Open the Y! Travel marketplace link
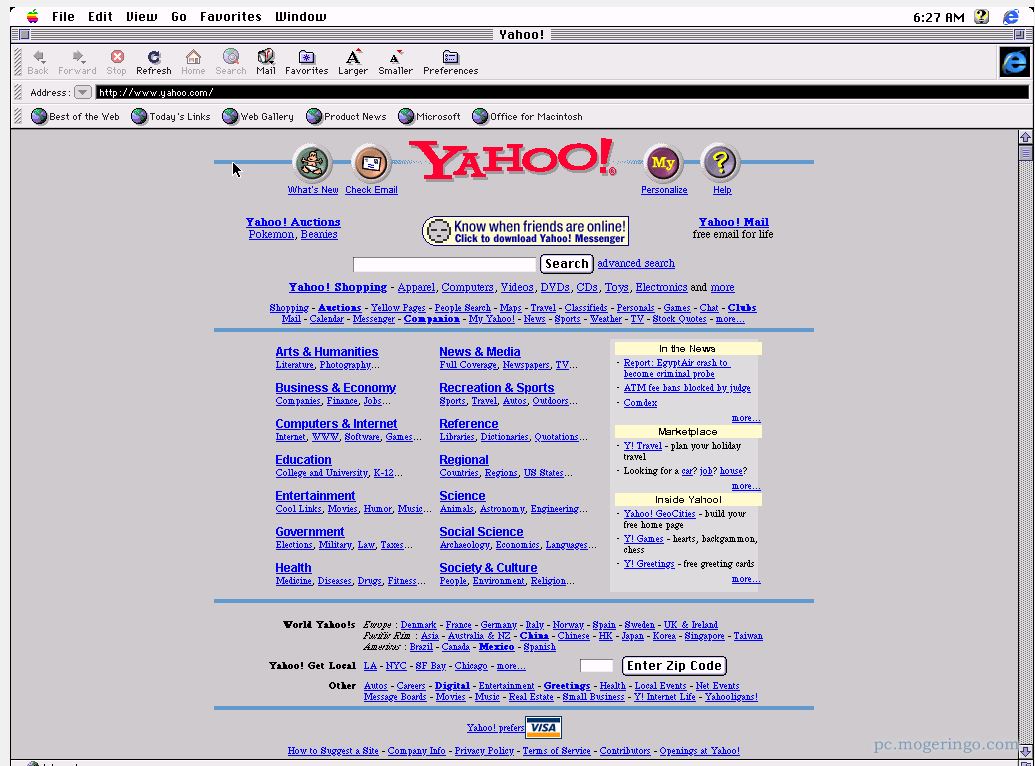 [x=643, y=446]
